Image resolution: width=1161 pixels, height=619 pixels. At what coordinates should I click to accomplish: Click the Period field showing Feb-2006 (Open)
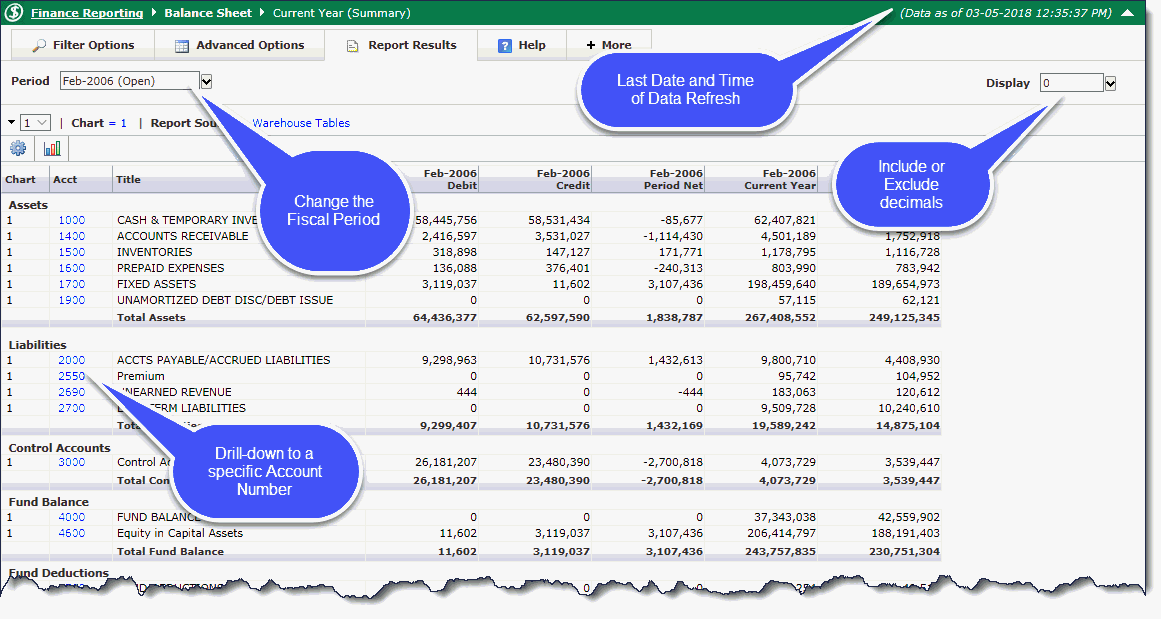pos(128,81)
